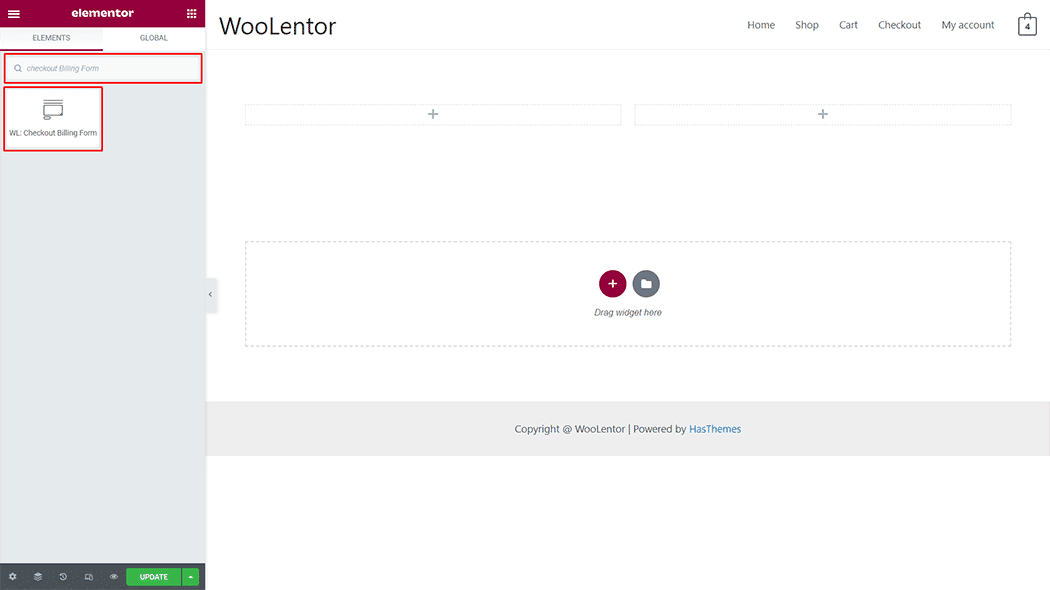Collapse the Elementor side panel
Viewport: 1050px width, 590px height.
pos(210,294)
